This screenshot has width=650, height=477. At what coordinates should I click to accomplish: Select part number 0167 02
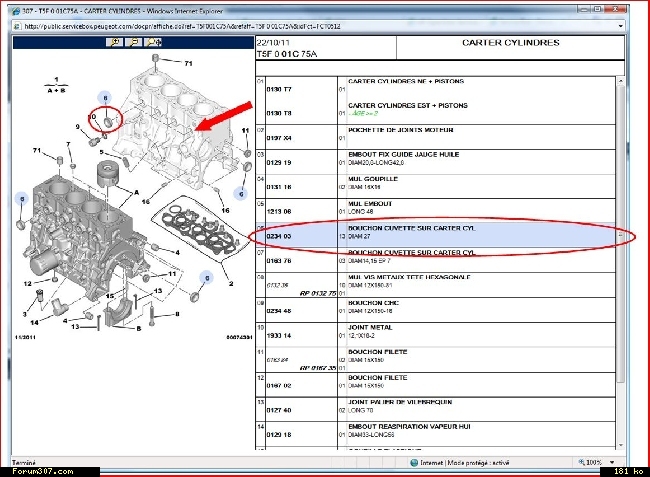point(279,385)
